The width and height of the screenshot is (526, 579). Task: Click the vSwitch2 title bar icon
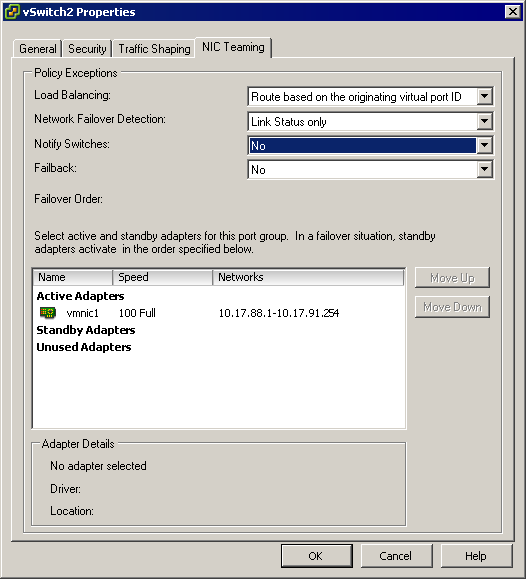pos(12,12)
